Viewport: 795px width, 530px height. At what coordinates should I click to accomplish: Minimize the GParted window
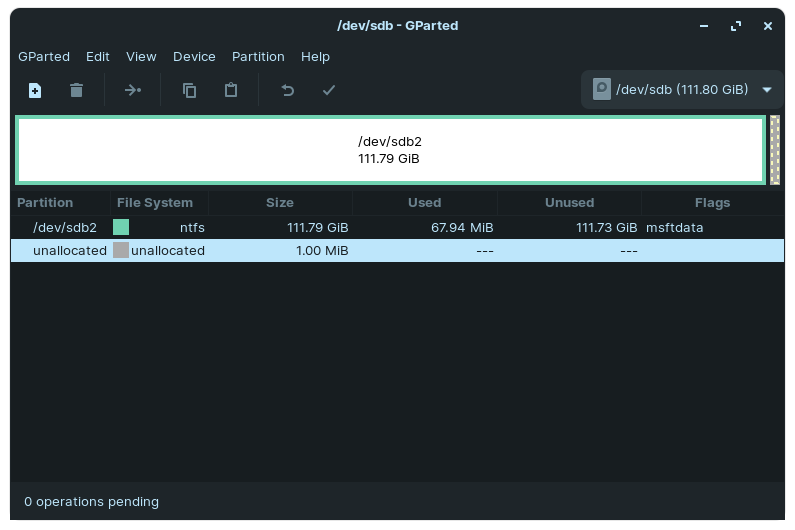[x=704, y=26]
